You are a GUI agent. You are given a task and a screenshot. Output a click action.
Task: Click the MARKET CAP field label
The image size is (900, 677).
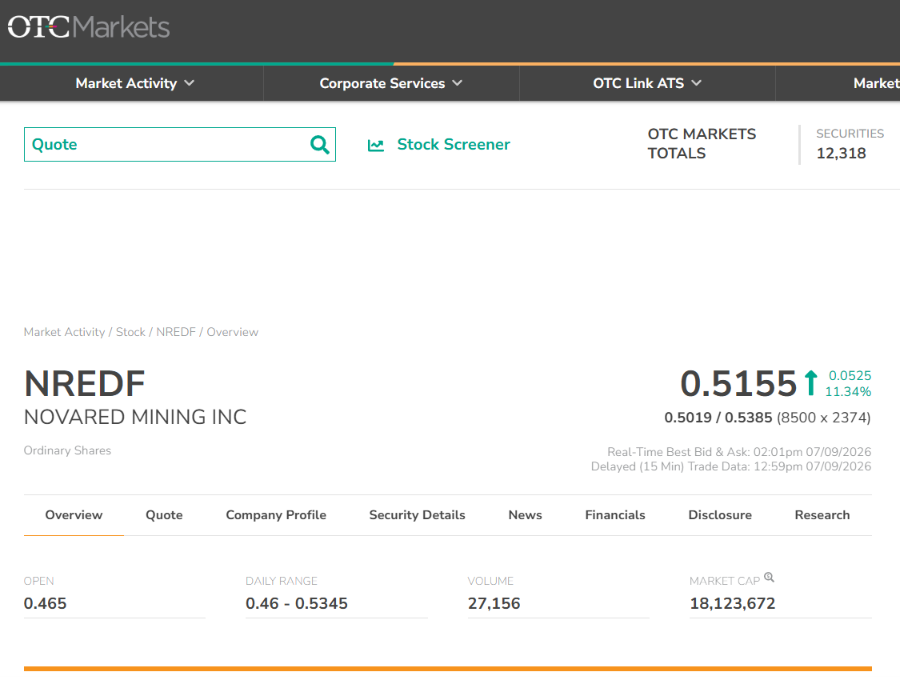[724, 581]
